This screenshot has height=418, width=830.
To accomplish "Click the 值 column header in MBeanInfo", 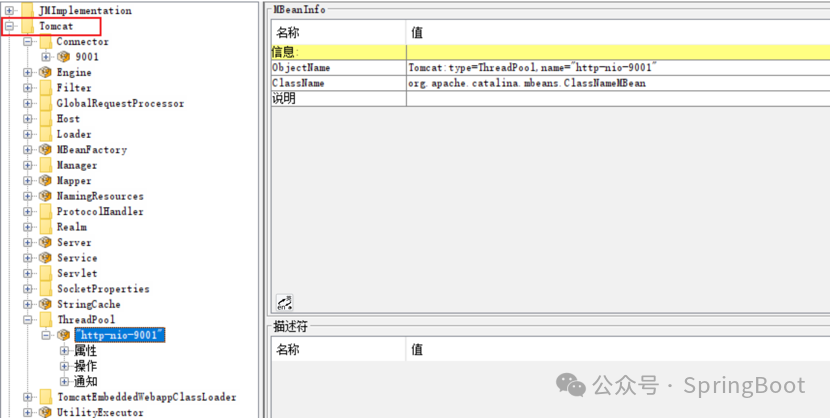I will (x=618, y=33).
